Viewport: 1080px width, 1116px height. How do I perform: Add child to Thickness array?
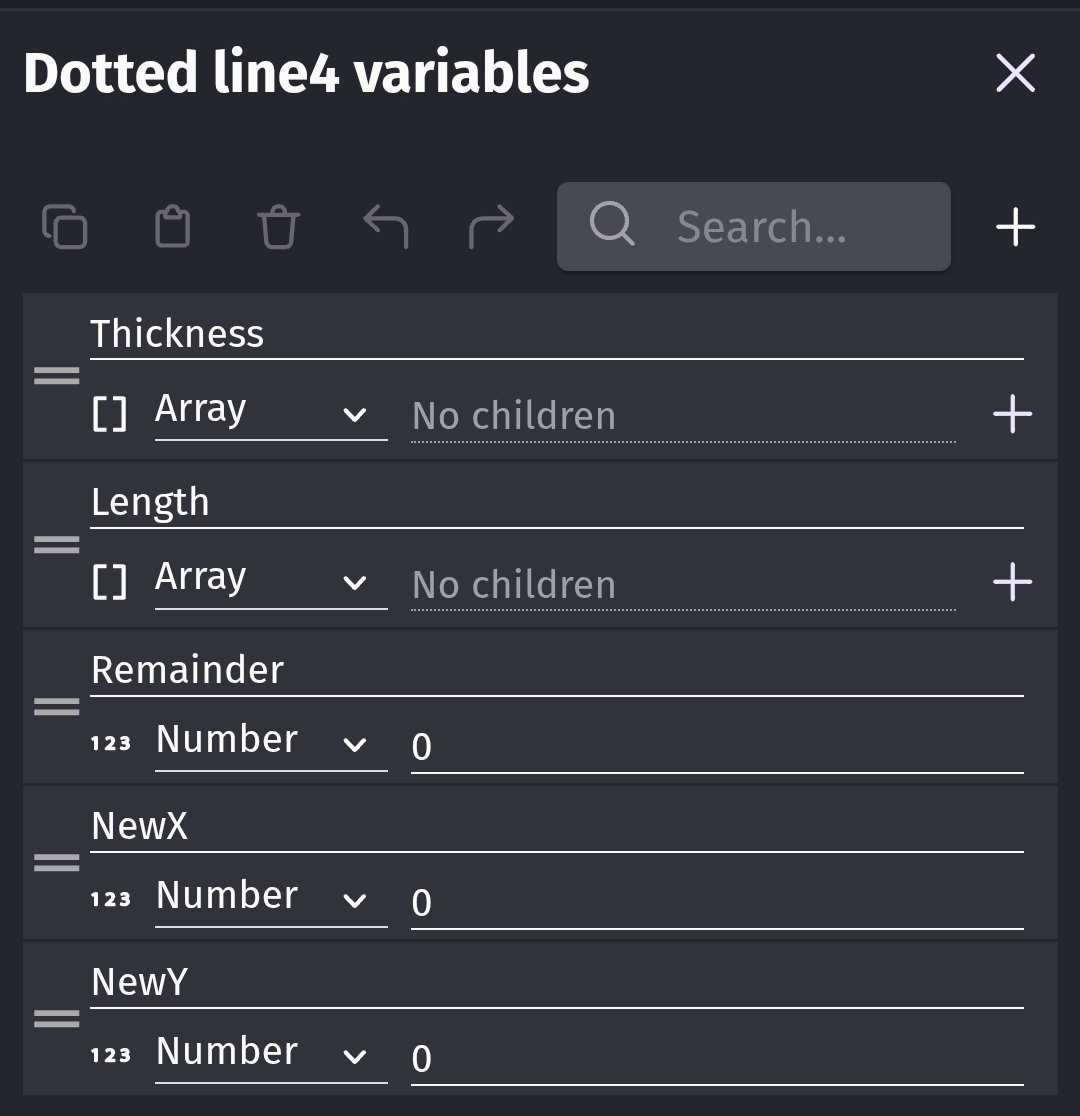(1012, 413)
